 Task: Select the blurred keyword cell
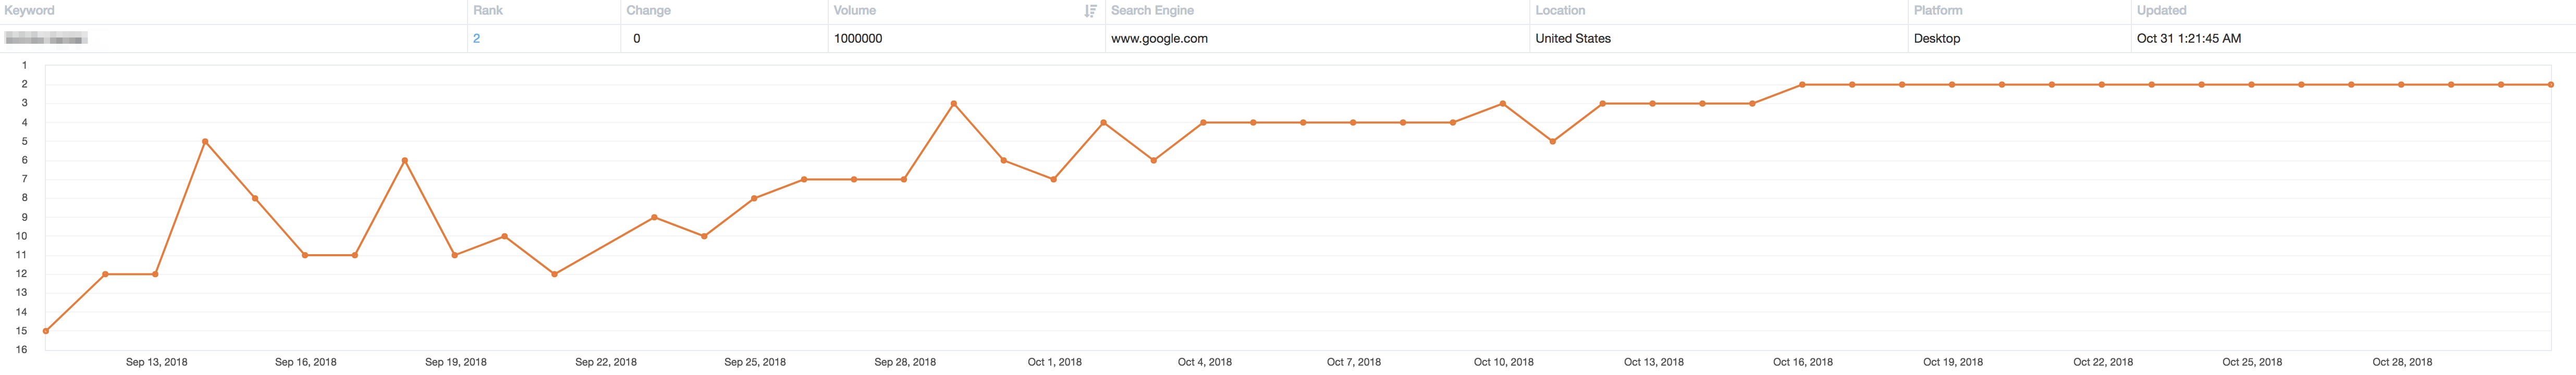pyautogui.click(x=46, y=38)
